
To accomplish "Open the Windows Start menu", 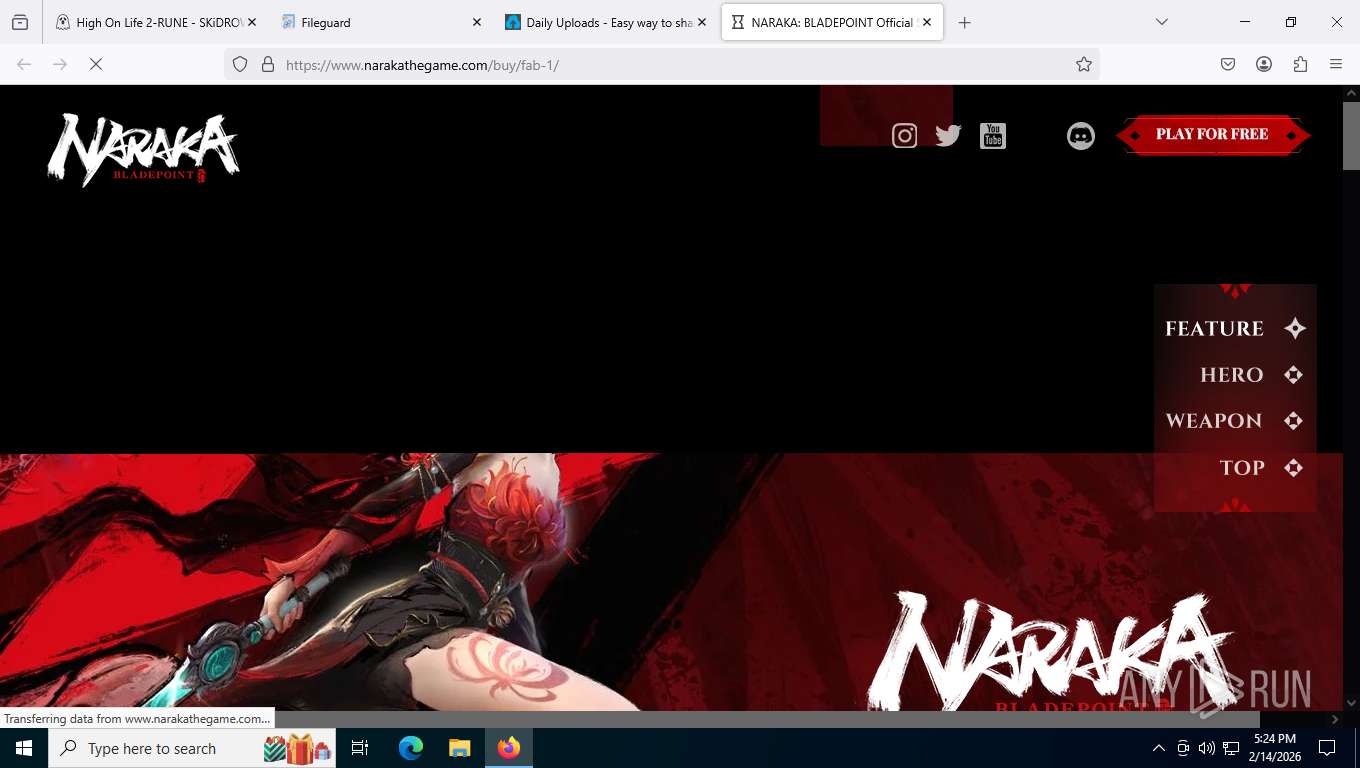I will 24,748.
